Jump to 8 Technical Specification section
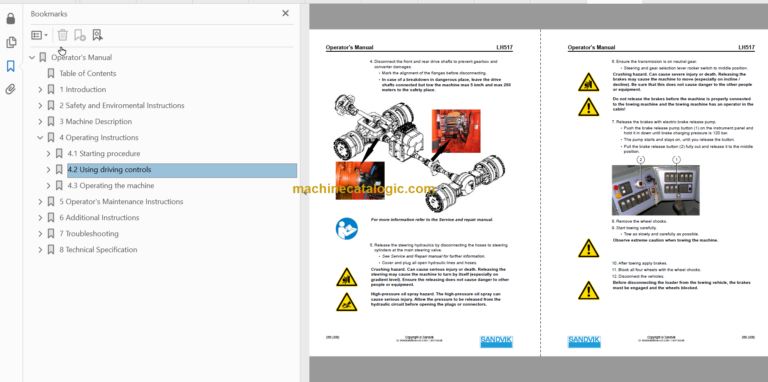The width and height of the screenshot is (768, 382). 98,250
